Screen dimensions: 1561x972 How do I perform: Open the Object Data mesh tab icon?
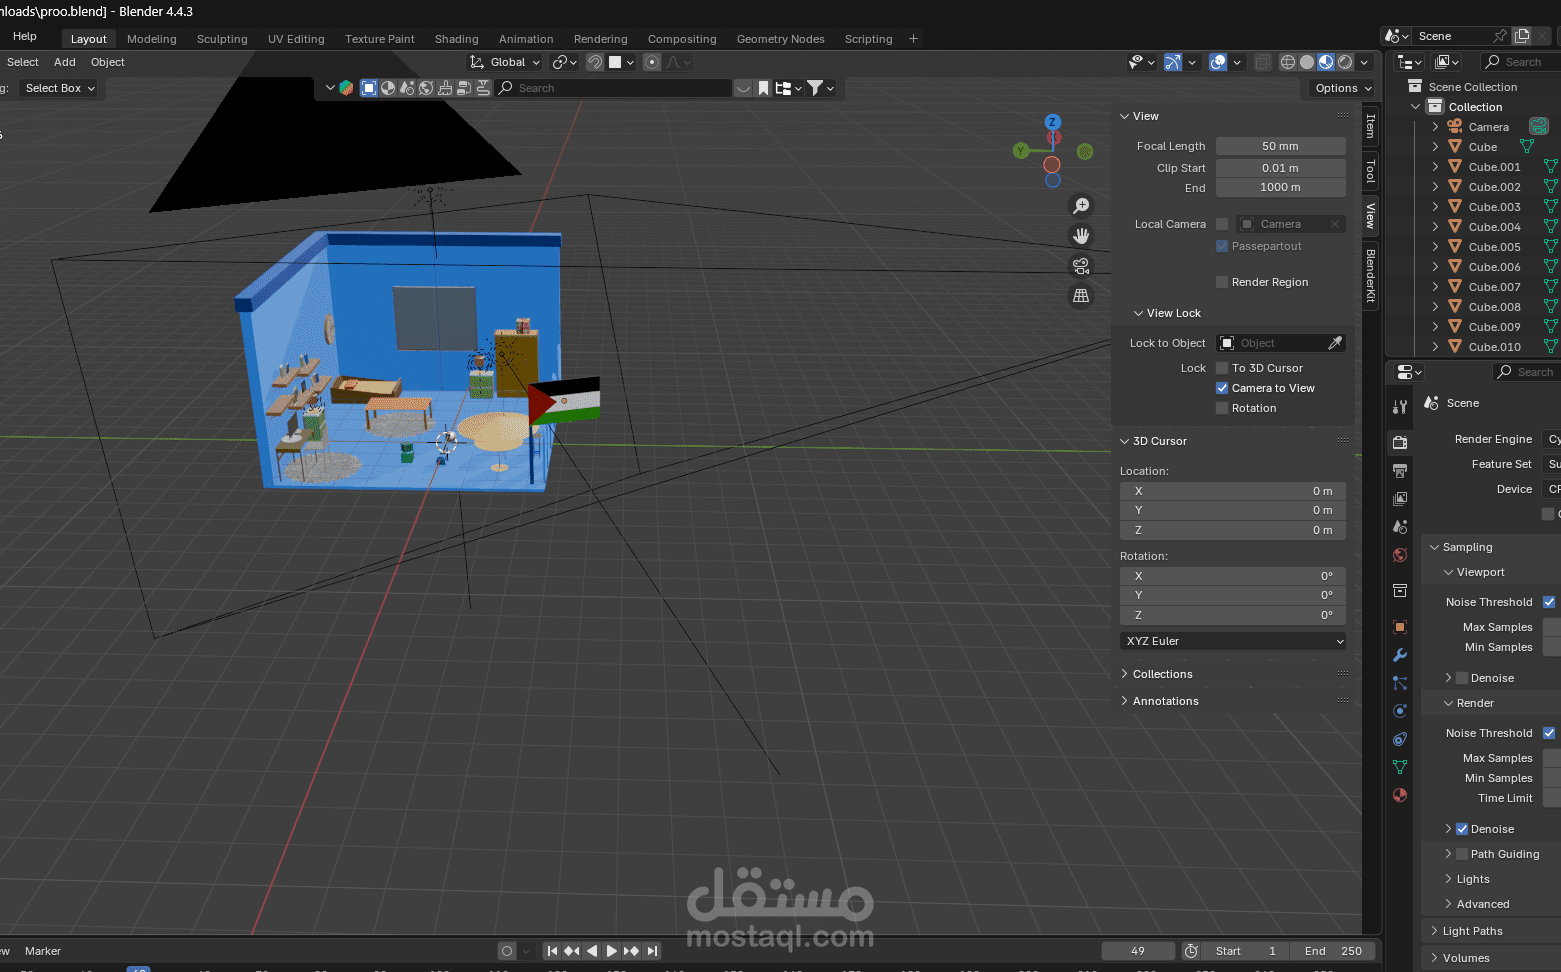coord(1400,767)
